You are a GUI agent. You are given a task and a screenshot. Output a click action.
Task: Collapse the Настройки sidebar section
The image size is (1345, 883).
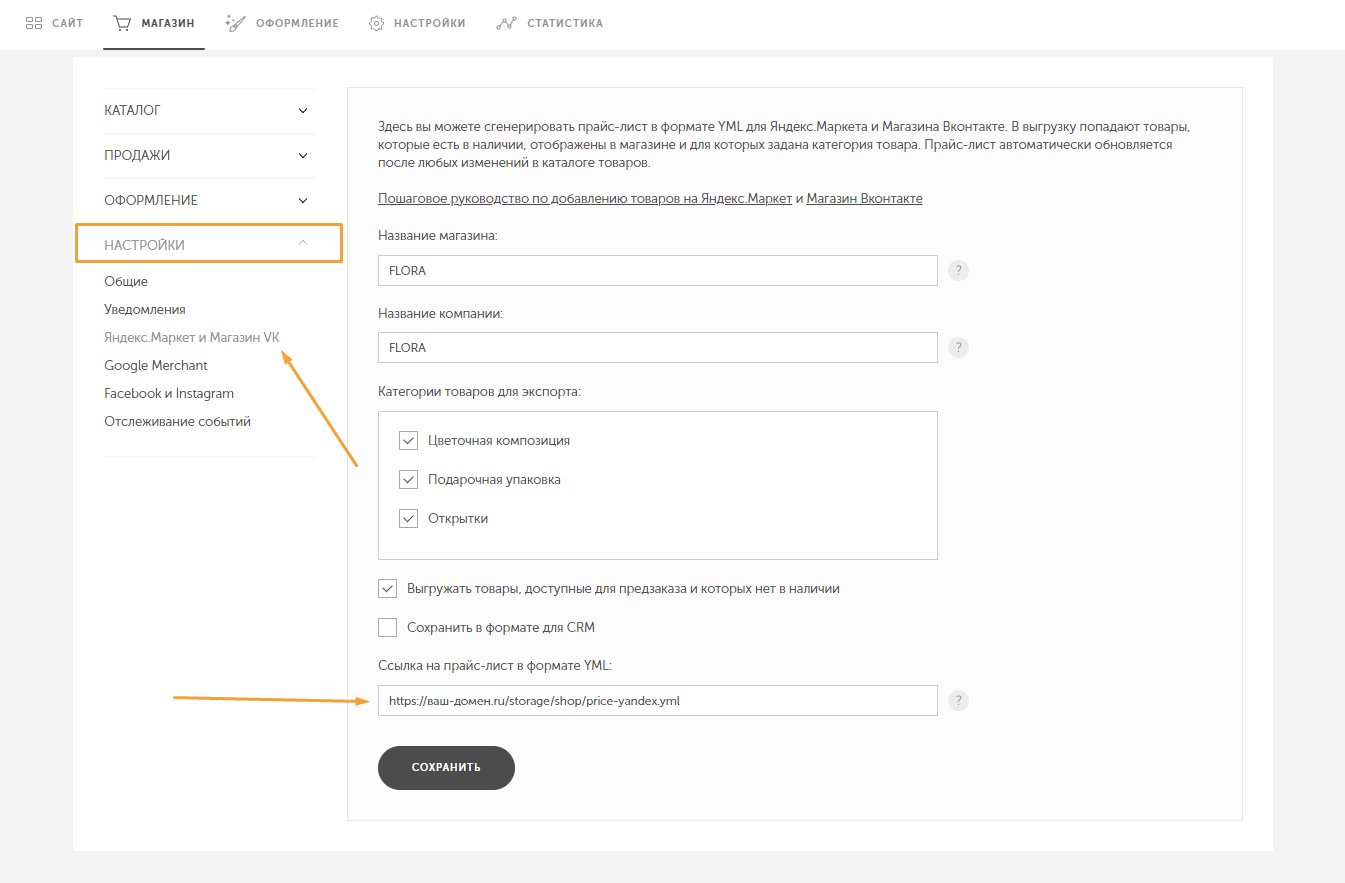pyautogui.click(x=303, y=244)
